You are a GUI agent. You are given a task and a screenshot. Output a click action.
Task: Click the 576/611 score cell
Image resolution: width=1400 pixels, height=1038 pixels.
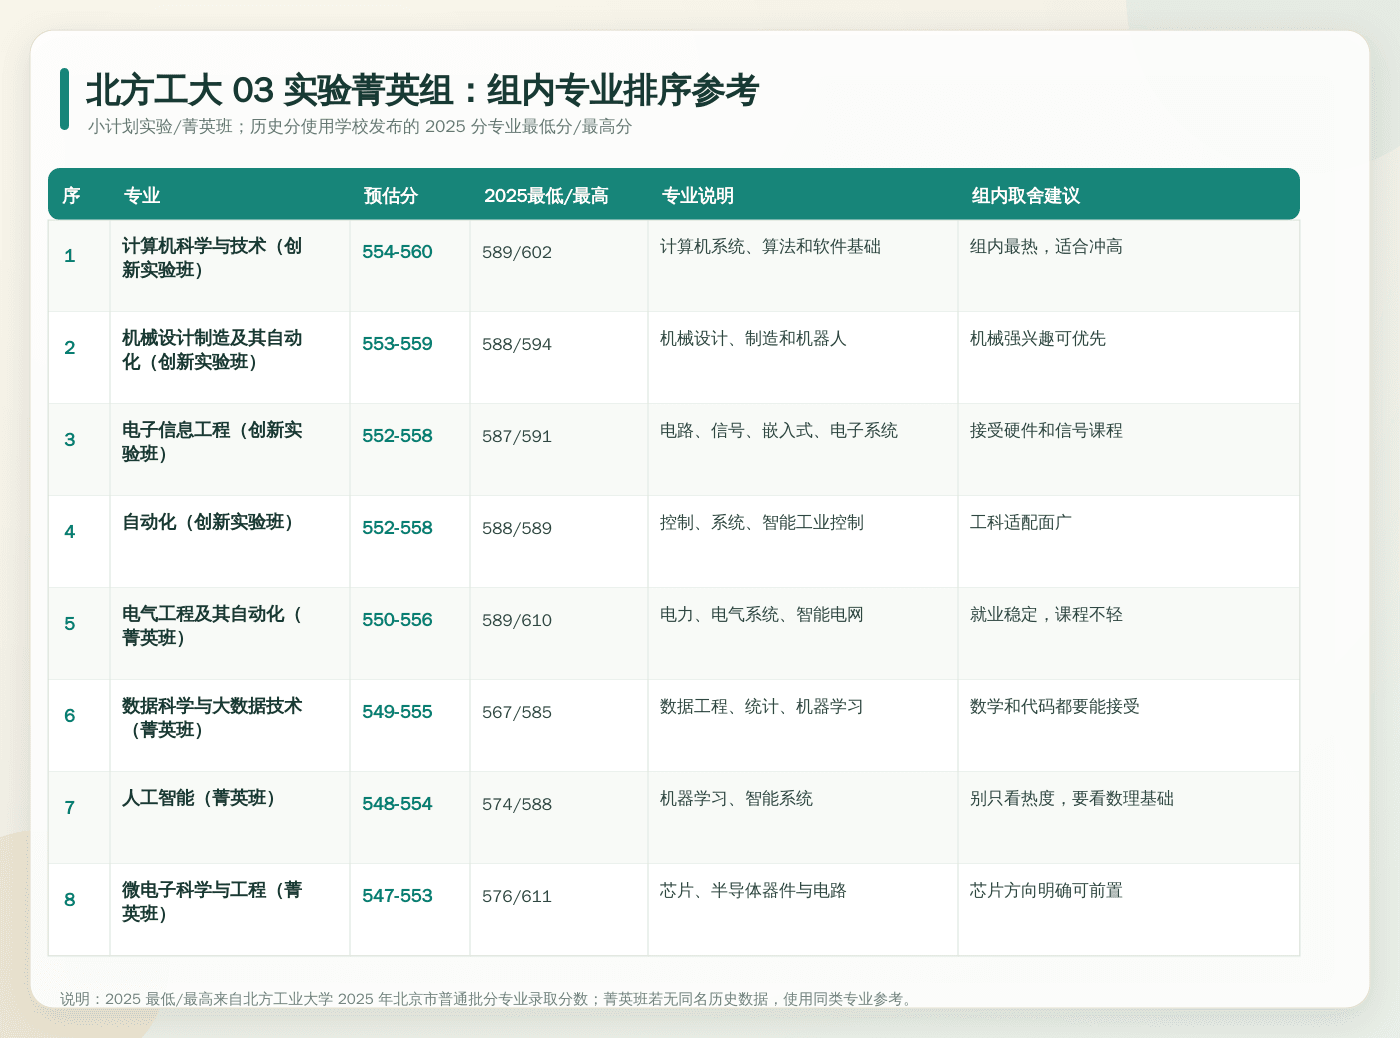point(517,896)
